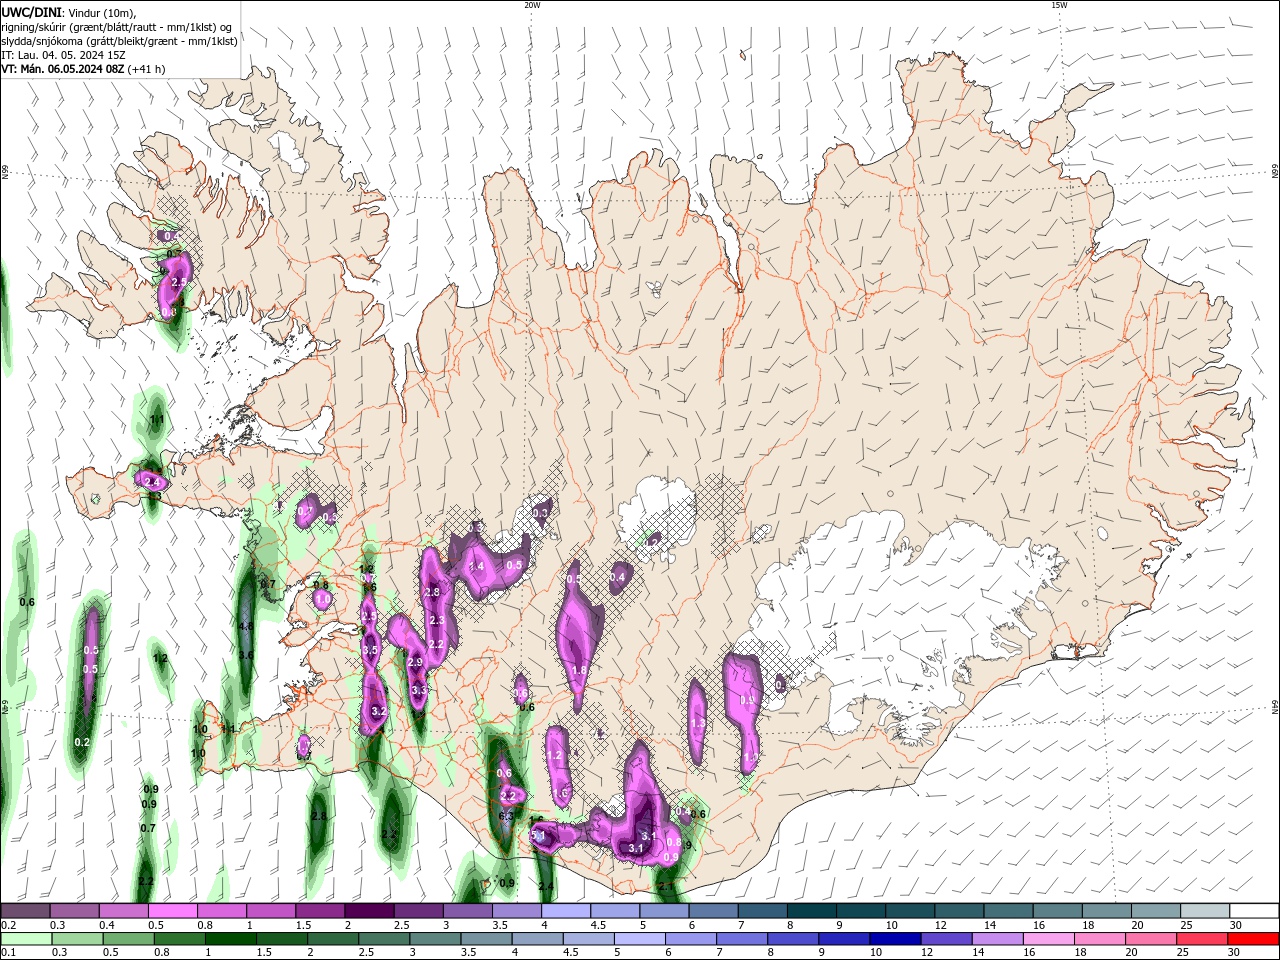Click the darkest green 1 rain legend swatch
This screenshot has width=1280, height=960.
click(231, 939)
